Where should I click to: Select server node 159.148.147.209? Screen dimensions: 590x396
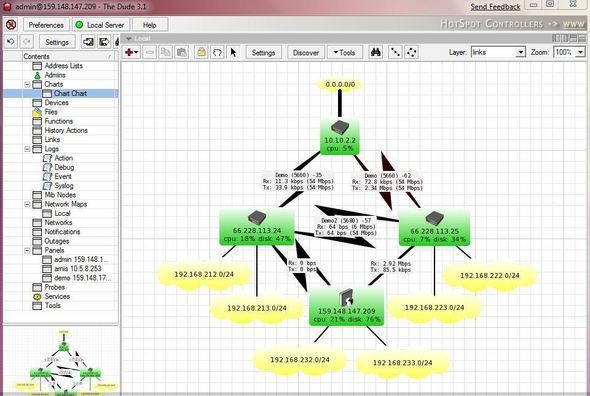(x=347, y=306)
